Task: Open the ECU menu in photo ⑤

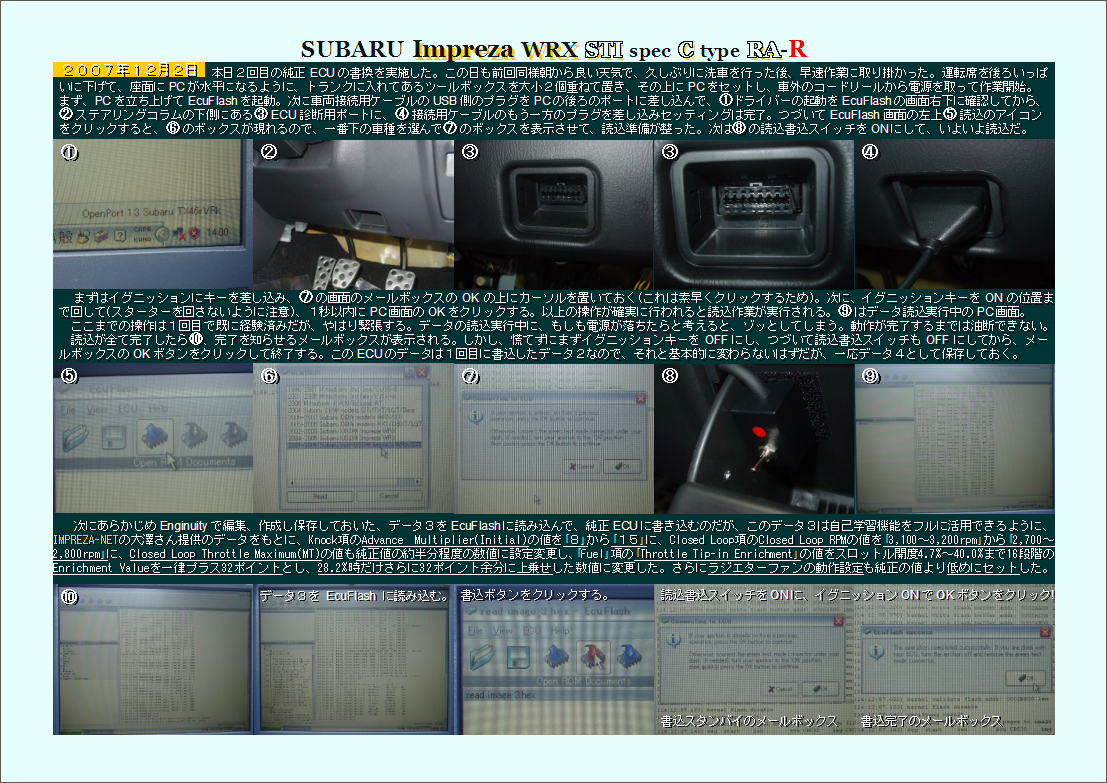Action: pyautogui.click(x=128, y=410)
